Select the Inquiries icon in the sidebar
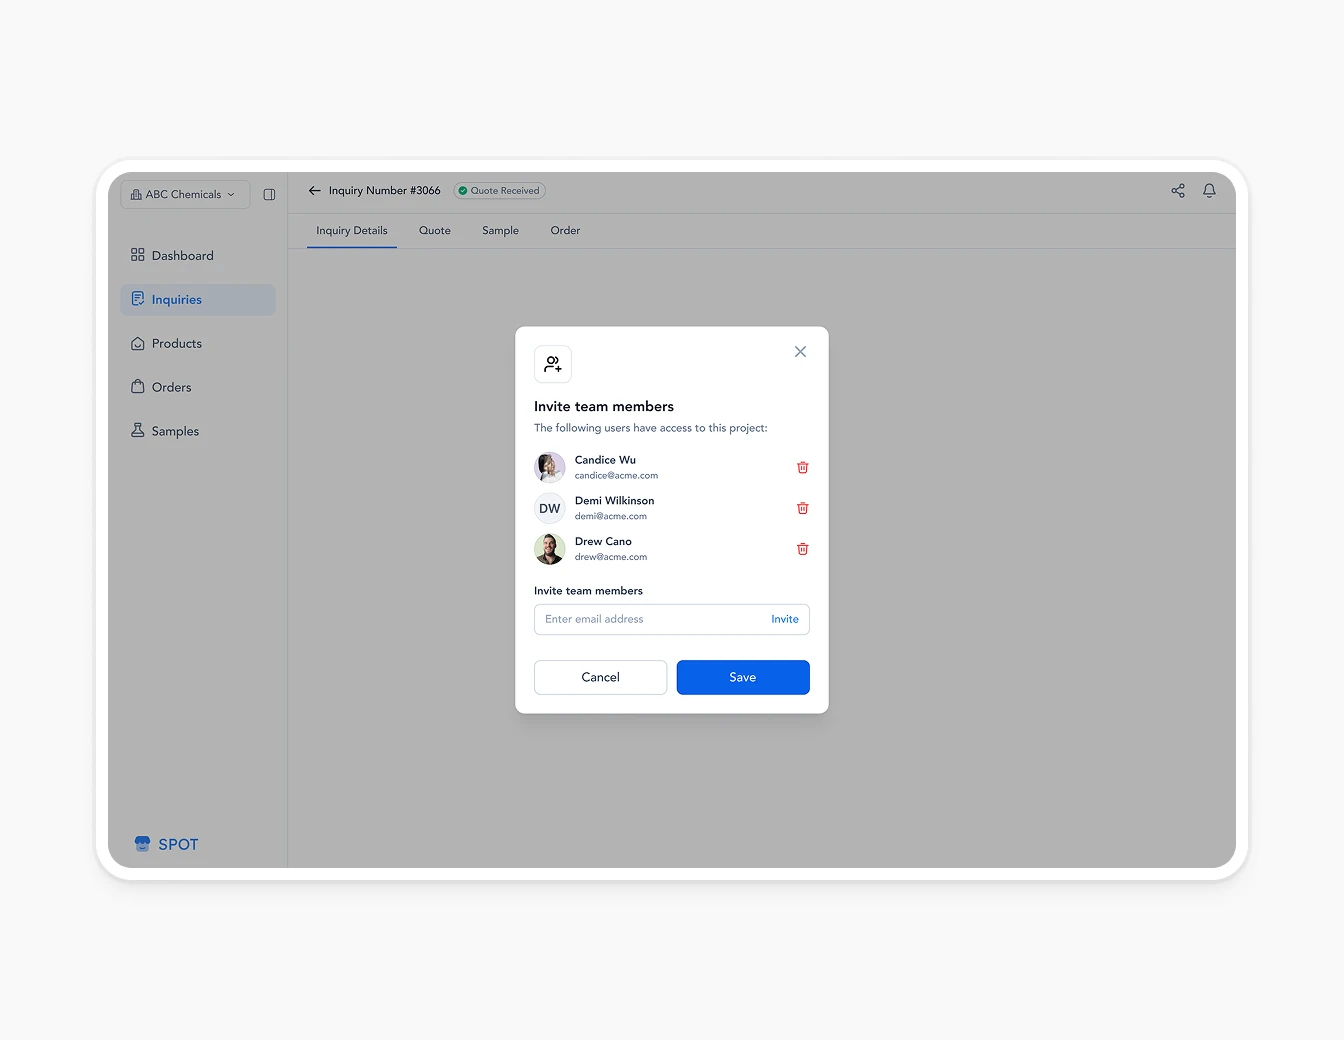Screen dimensions: 1344x1040 [x=138, y=299]
